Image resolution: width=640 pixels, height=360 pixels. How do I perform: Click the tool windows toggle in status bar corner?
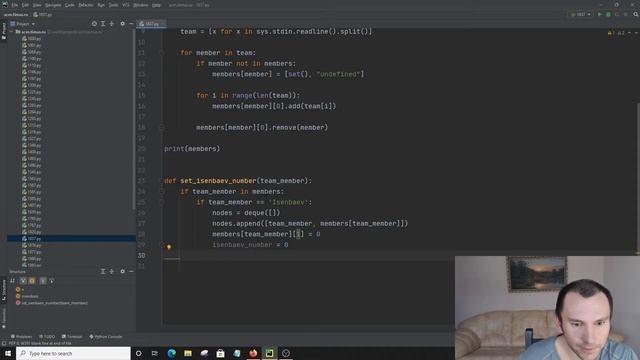coord(4,343)
